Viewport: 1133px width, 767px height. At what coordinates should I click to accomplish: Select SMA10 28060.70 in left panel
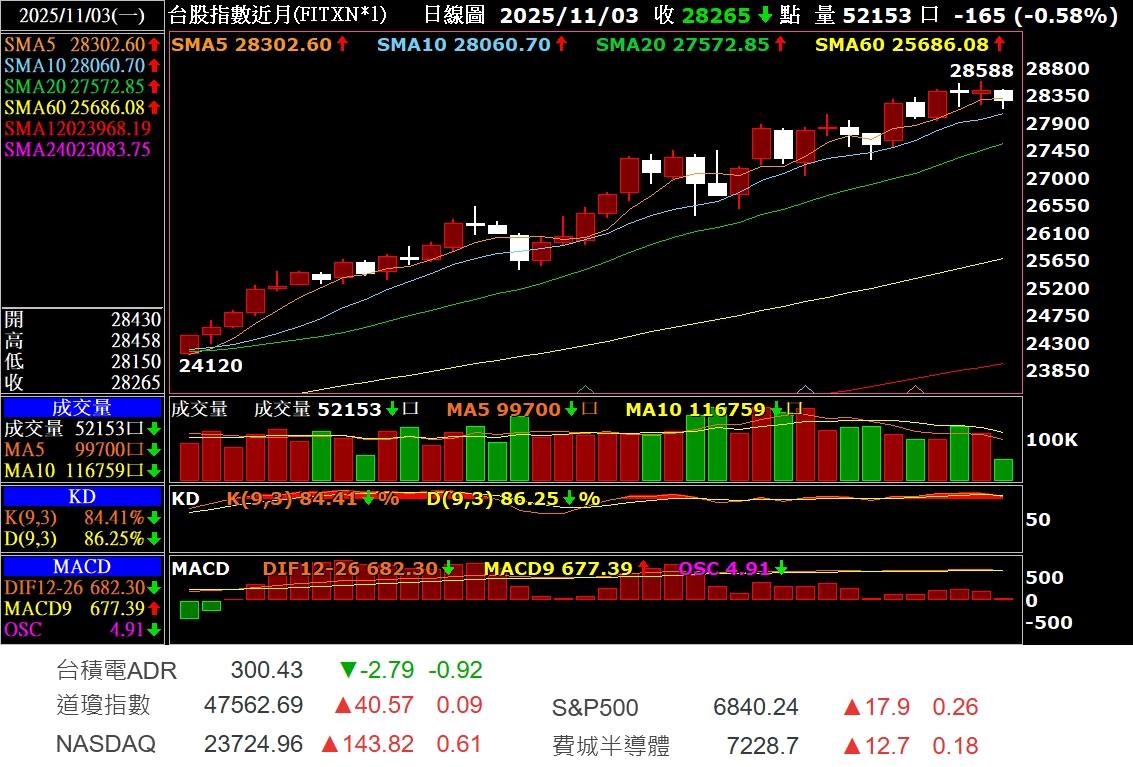point(82,65)
